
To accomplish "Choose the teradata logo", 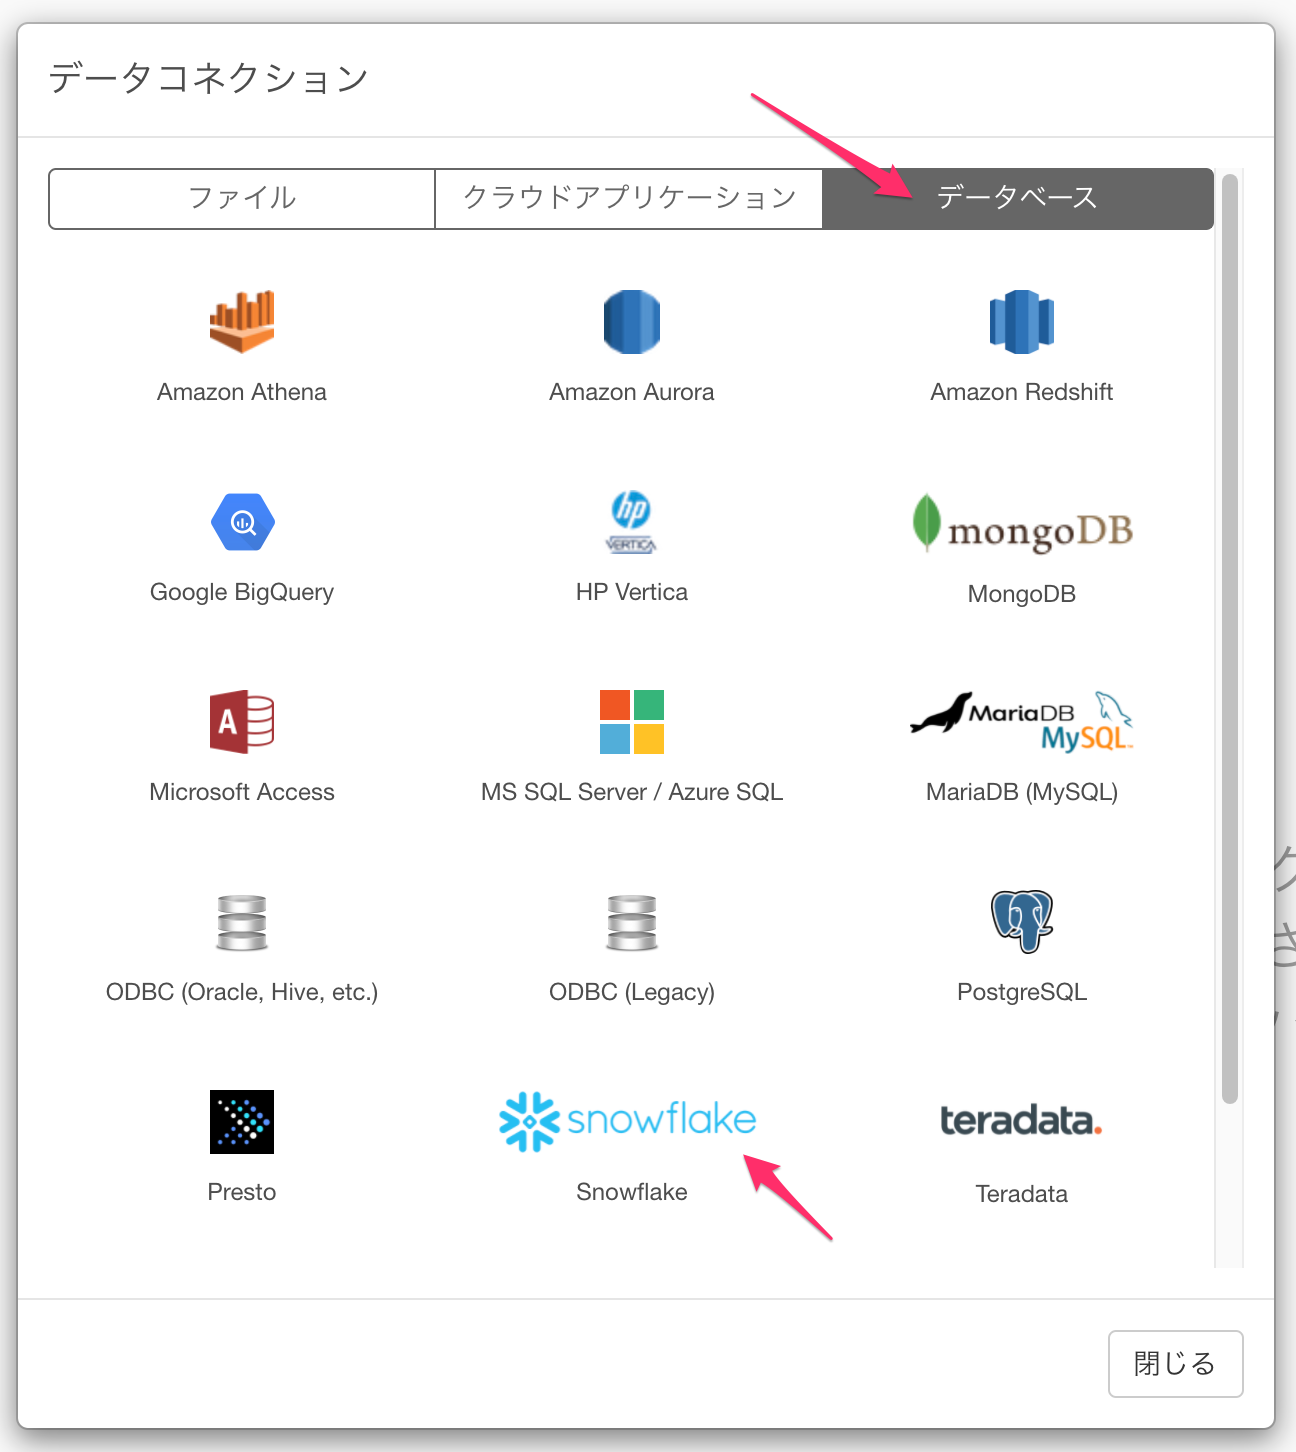I will point(1022,1121).
